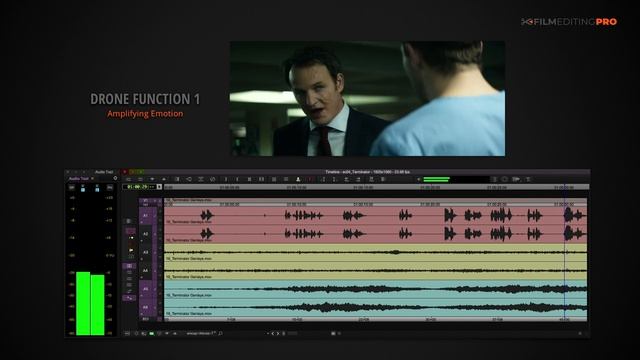Screen dimensions: 640x360
Task: Toggle right blue channel button in Audio Tool
Action: tap(97, 188)
